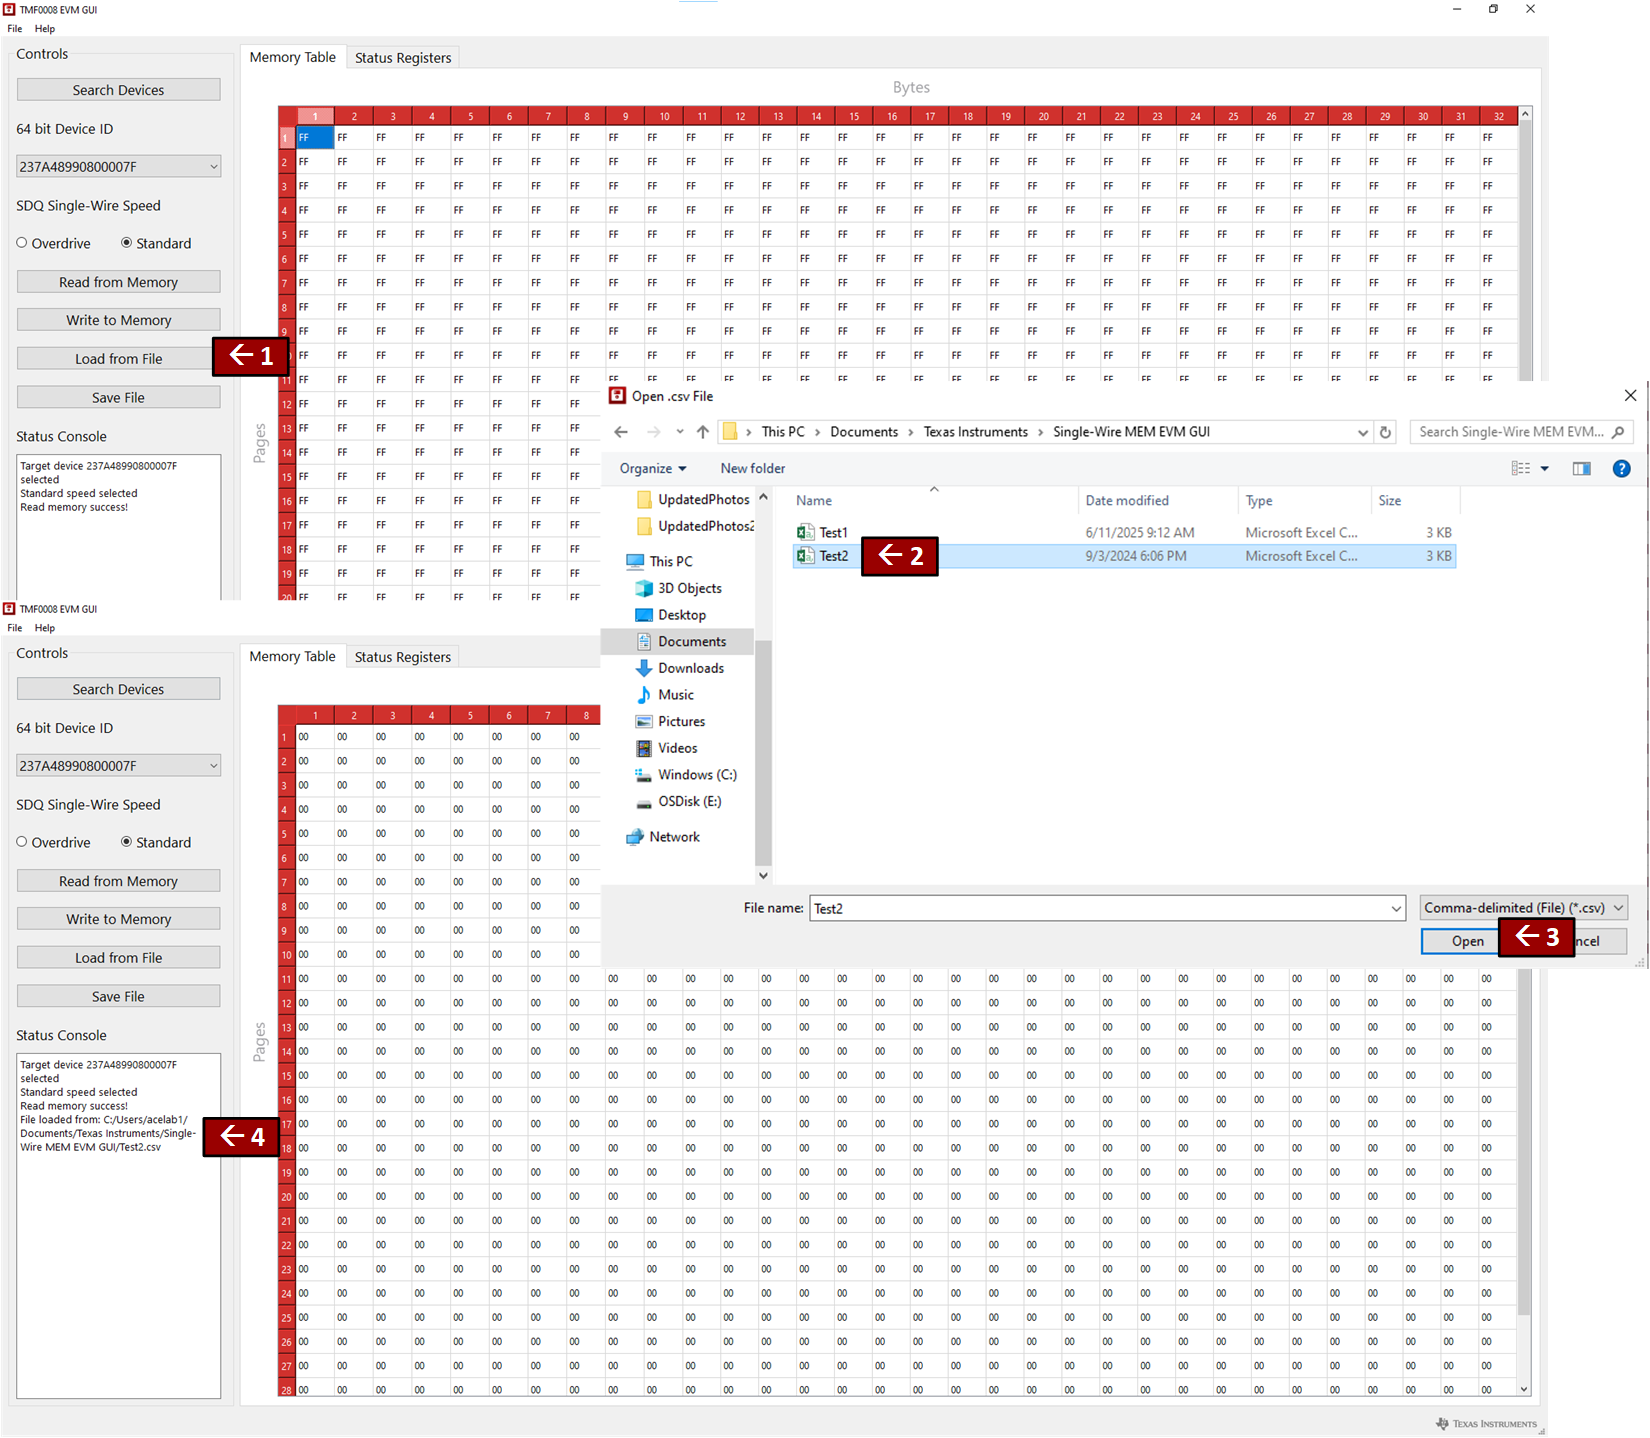Select the Test1 Excel file
Screen dimensions: 1650x1438
tap(832, 533)
